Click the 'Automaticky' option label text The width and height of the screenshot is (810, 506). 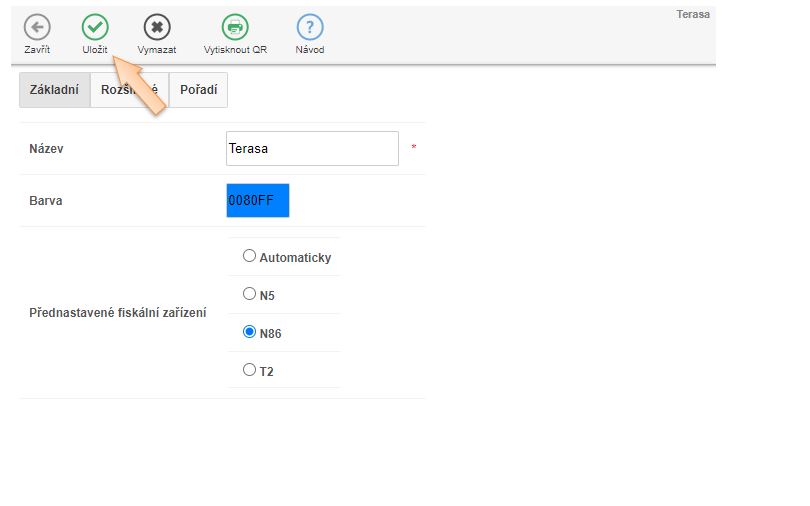pyautogui.click(x=295, y=258)
